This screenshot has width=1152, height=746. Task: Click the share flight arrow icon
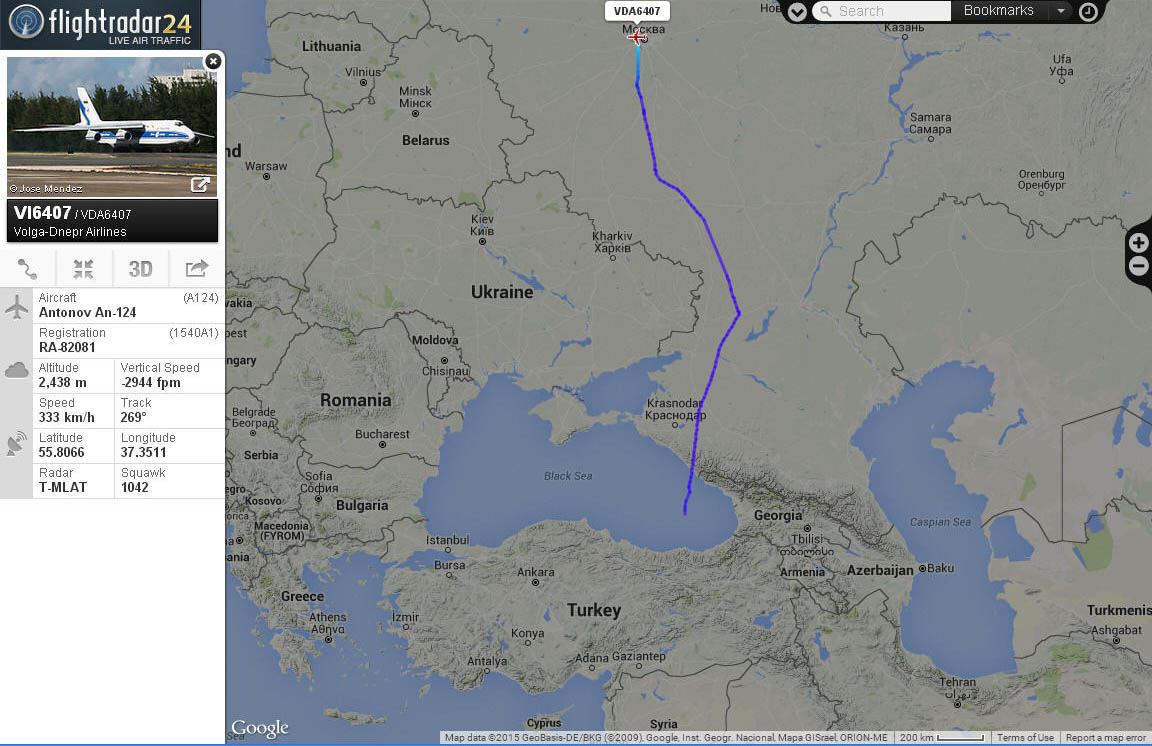pos(197,269)
